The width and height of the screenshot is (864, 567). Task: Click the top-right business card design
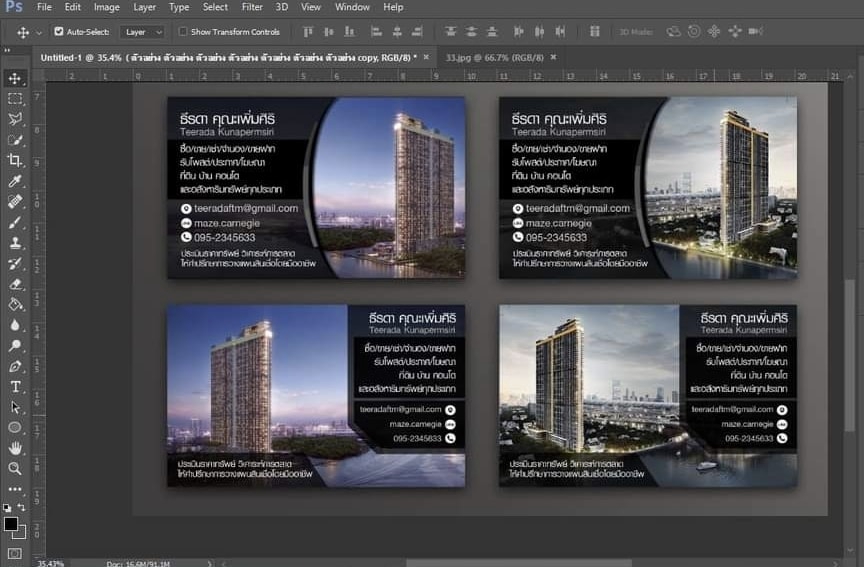(647, 187)
